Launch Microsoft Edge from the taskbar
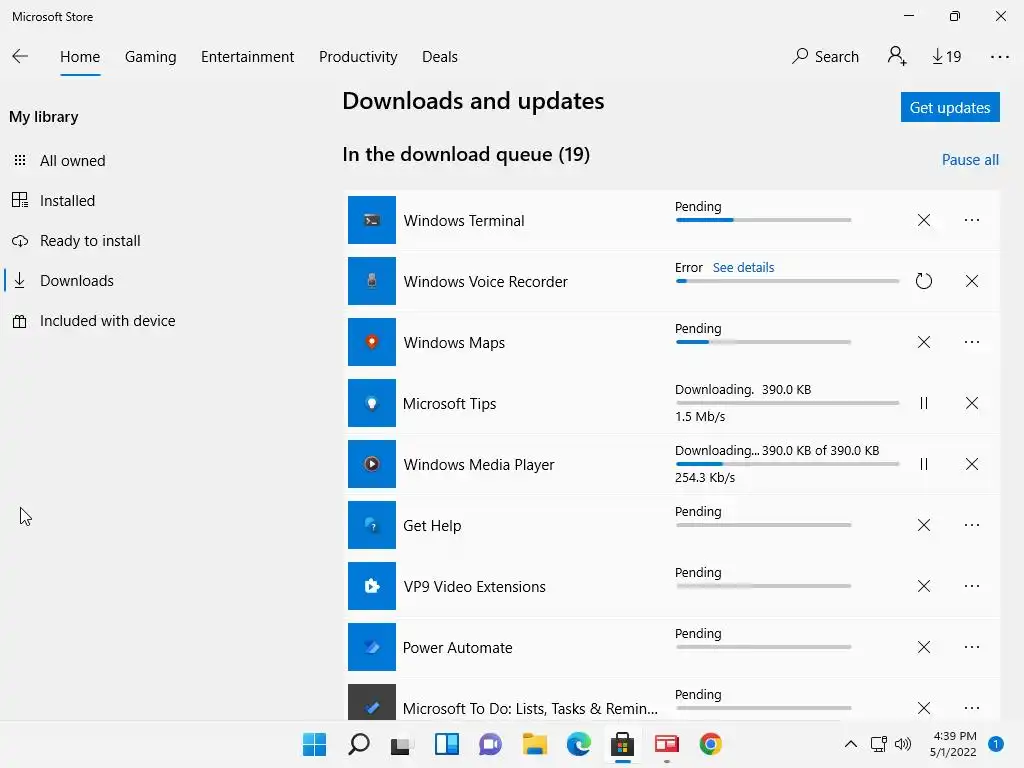This screenshot has width=1024, height=768. (x=579, y=744)
